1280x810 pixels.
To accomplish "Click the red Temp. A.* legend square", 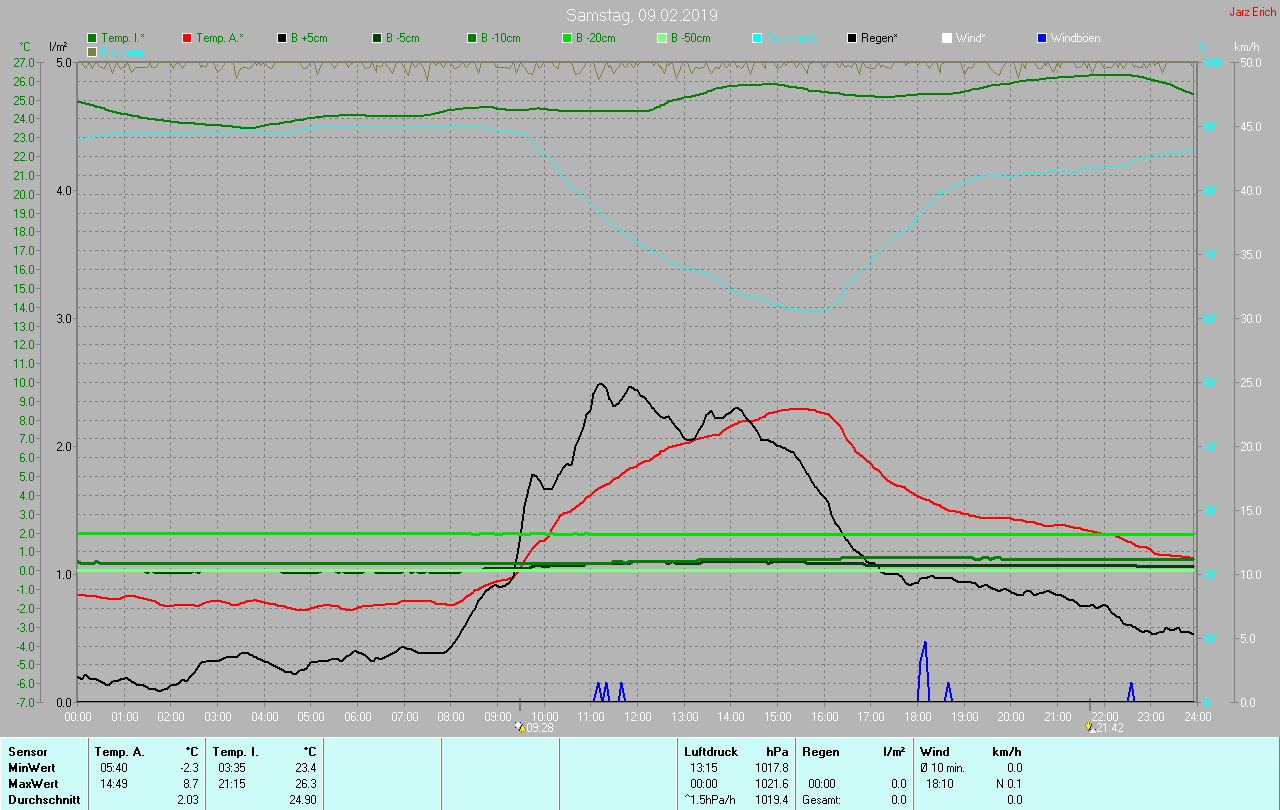I will (187, 38).
